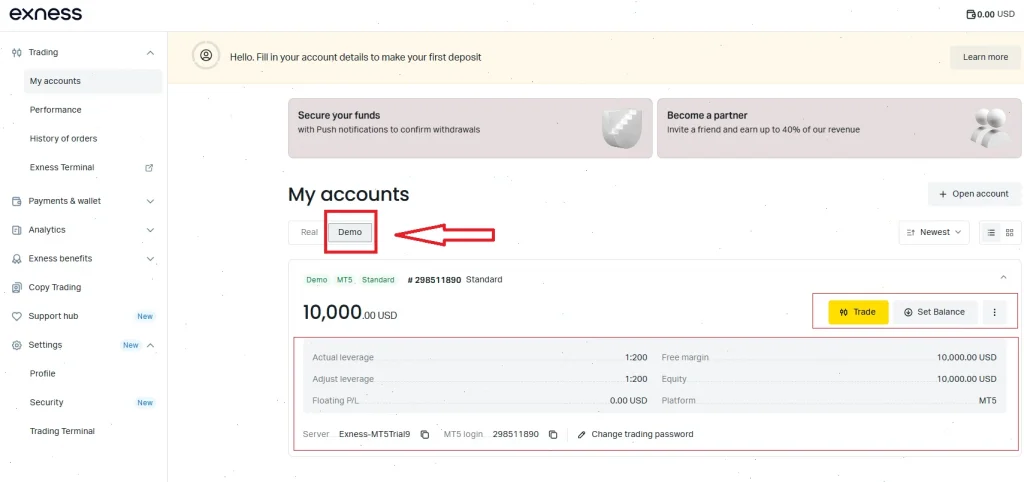Open the three-dot account options menu
This screenshot has width=1024, height=482.
pyautogui.click(x=994, y=312)
